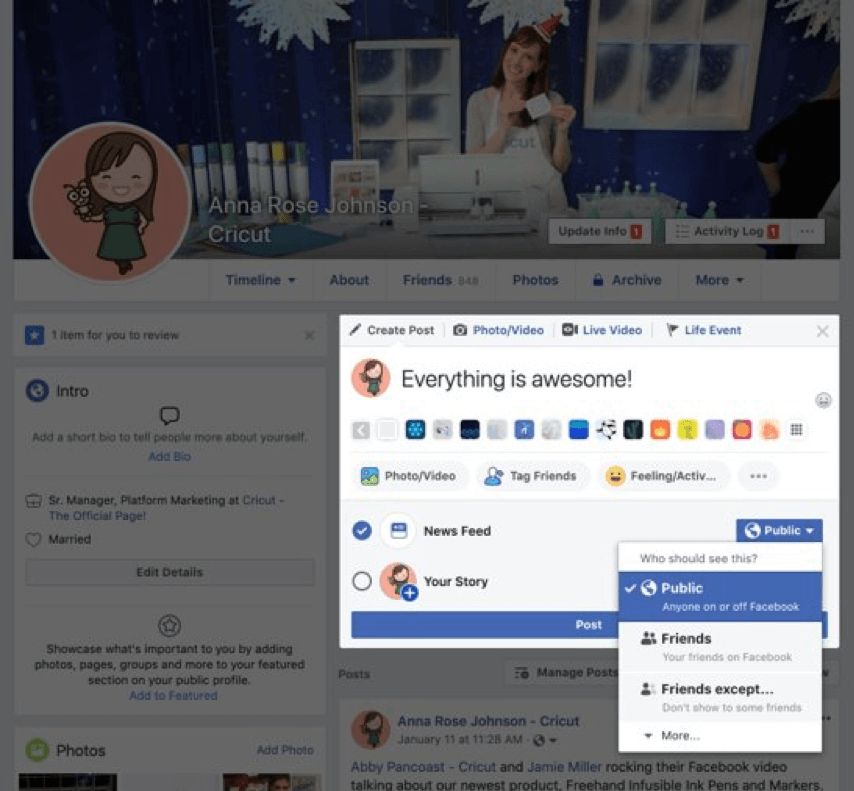The width and height of the screenshot is (854, 791).
Task: Click the Photo/Video picture icon in composer
Action: [370, 476]
